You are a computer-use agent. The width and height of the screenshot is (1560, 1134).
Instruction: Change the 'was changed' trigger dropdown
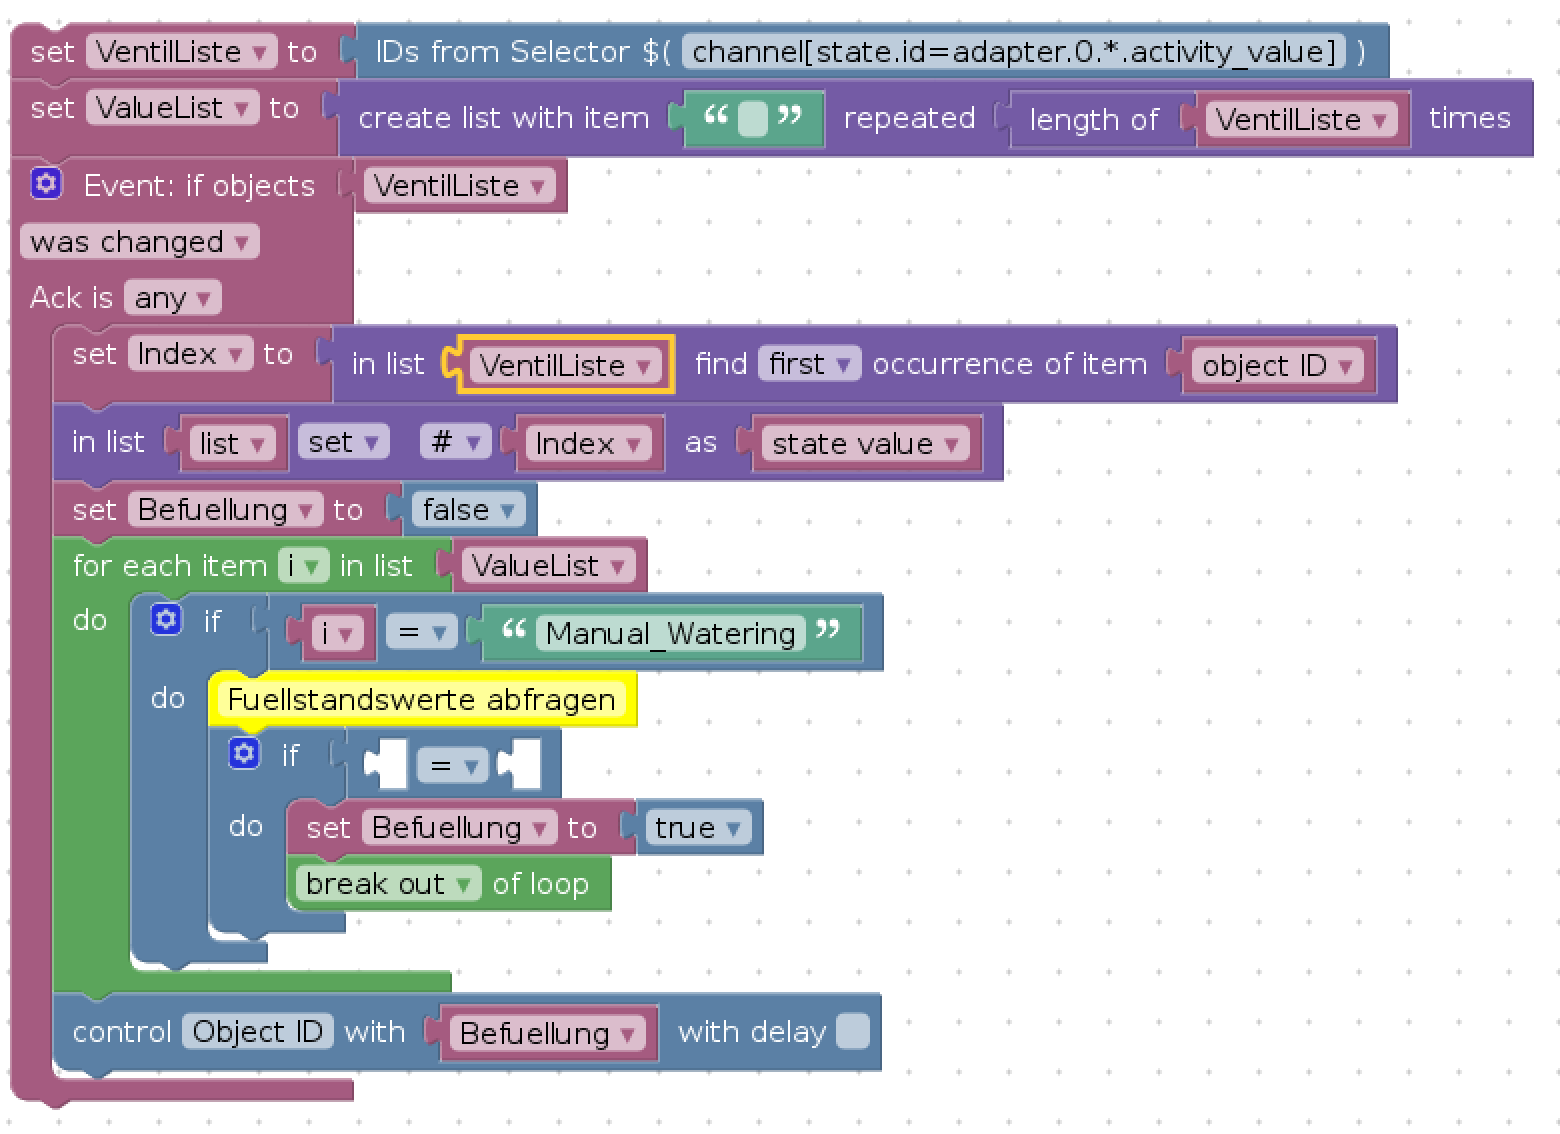point(139,242)
